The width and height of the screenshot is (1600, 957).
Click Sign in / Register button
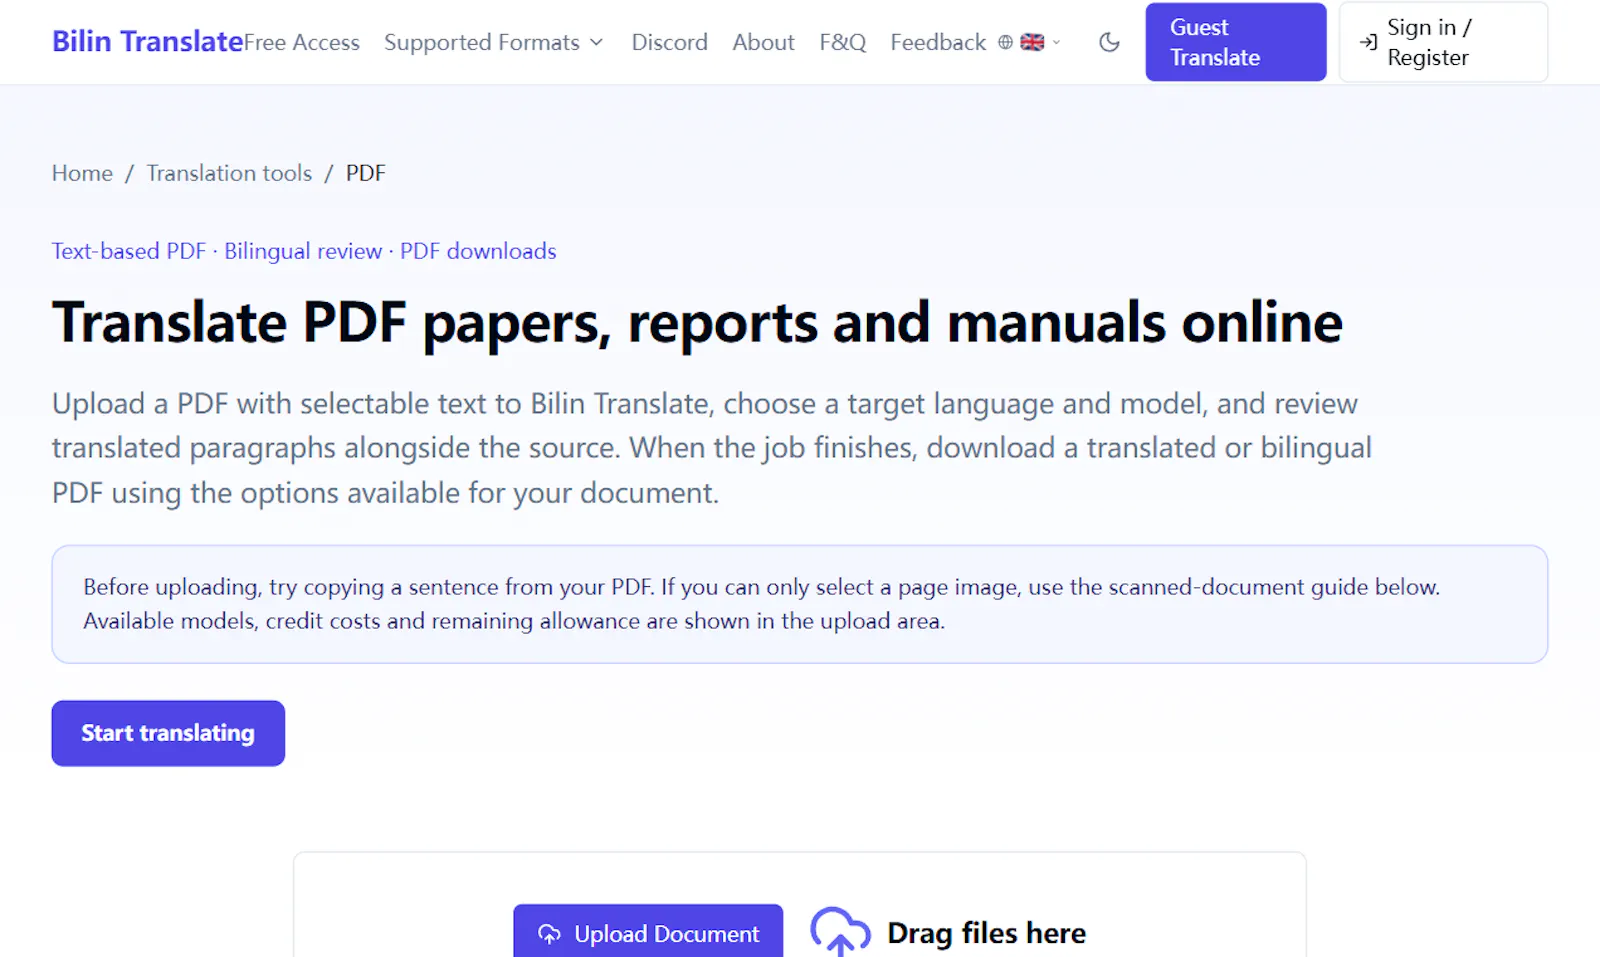click(x=1443, y=42)
